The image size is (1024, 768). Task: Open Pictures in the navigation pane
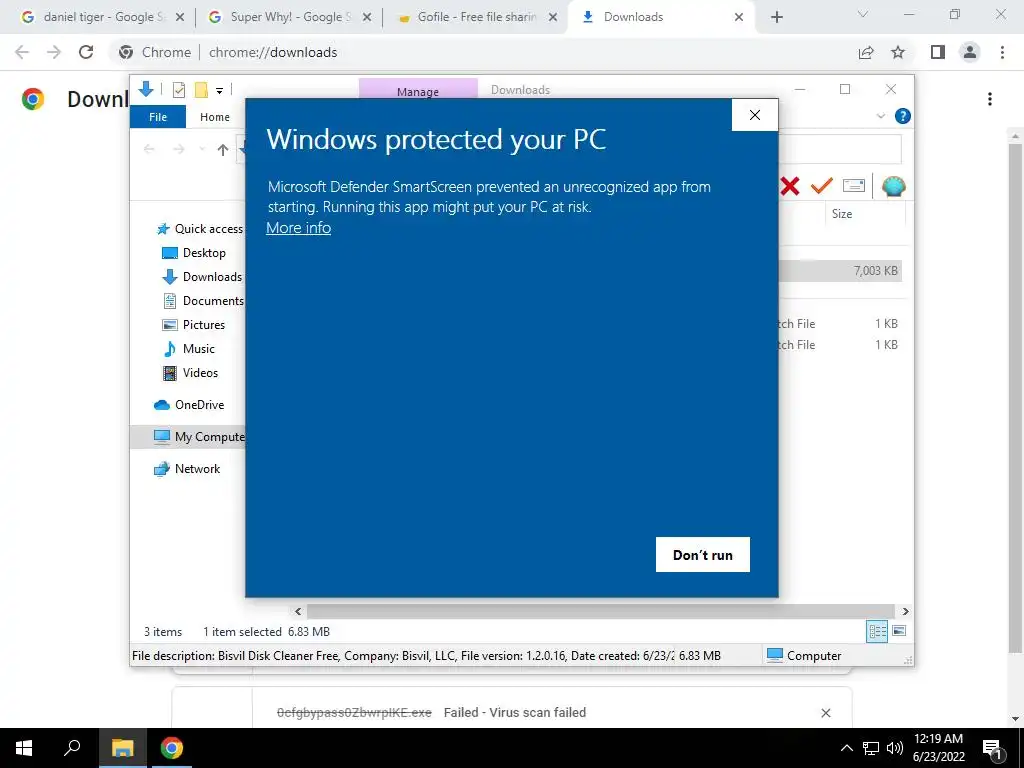coord(193,325)
